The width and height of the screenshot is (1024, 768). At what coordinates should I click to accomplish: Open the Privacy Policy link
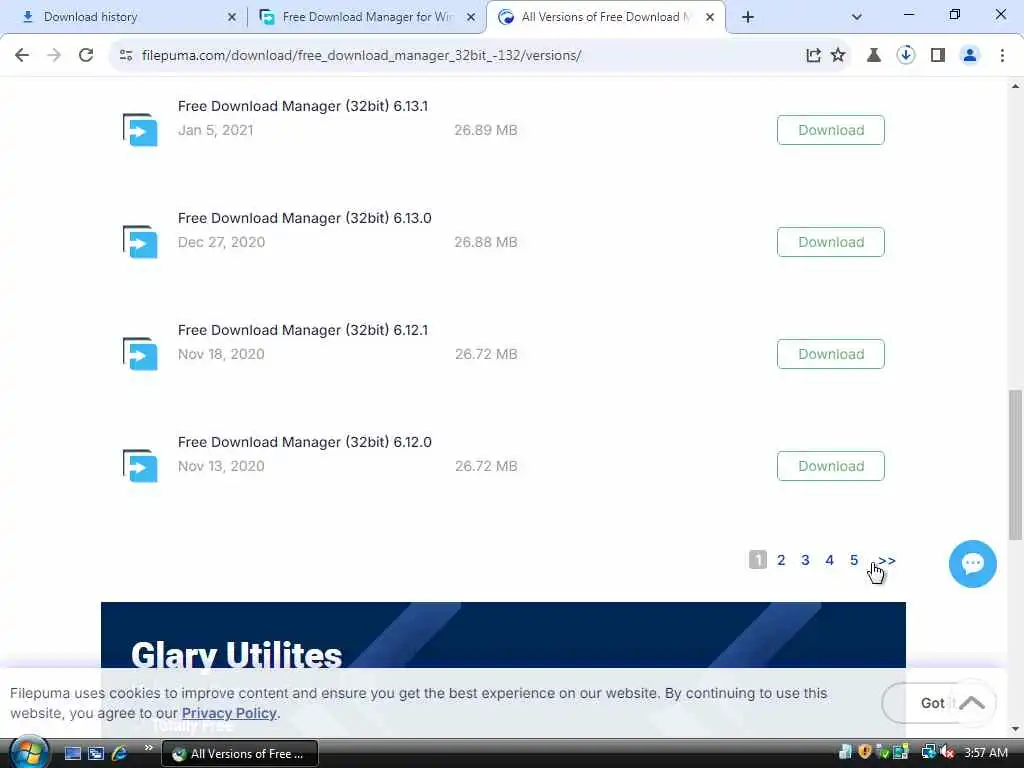point(229,713)
